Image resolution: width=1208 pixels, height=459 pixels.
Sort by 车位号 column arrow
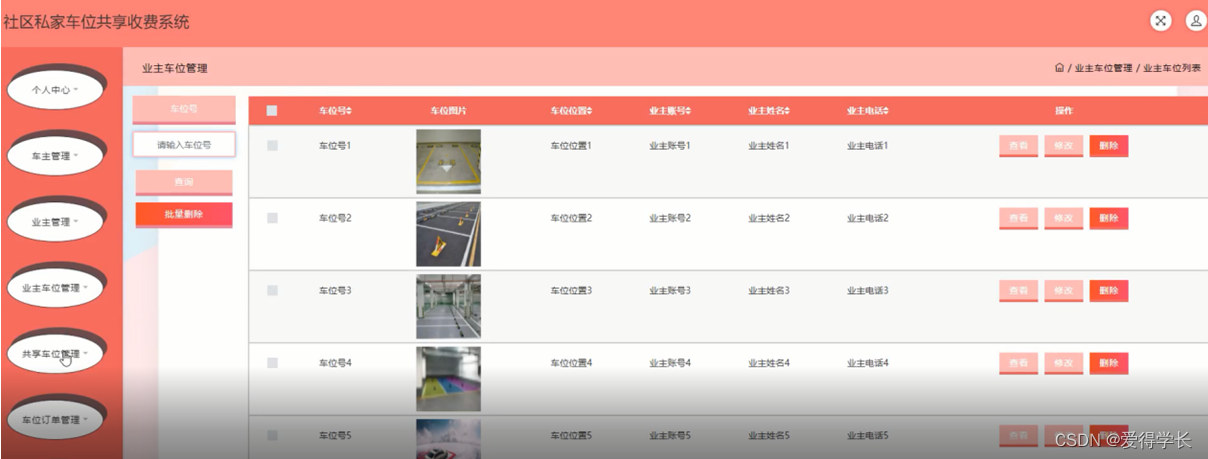(349, 111)
